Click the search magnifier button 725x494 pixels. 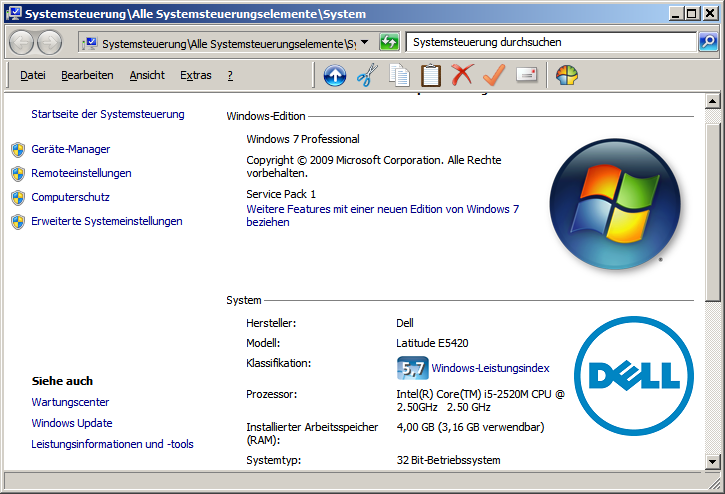[707, 42]
